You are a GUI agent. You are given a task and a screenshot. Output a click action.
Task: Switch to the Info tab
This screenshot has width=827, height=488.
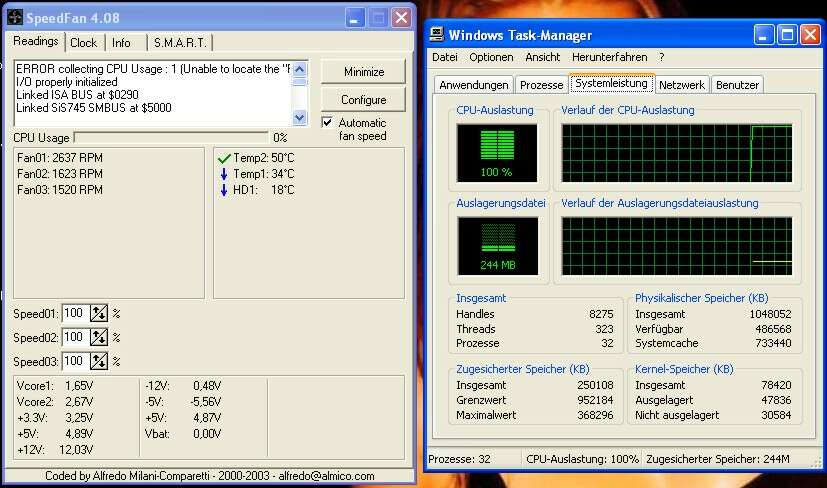[x=121, y=43]
